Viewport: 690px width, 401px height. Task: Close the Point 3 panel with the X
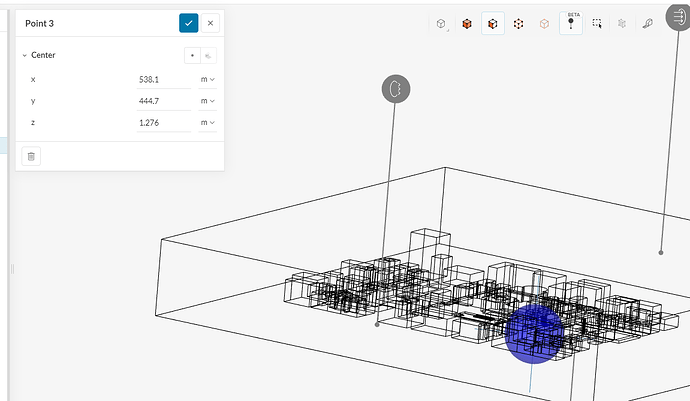pos(210,23)
